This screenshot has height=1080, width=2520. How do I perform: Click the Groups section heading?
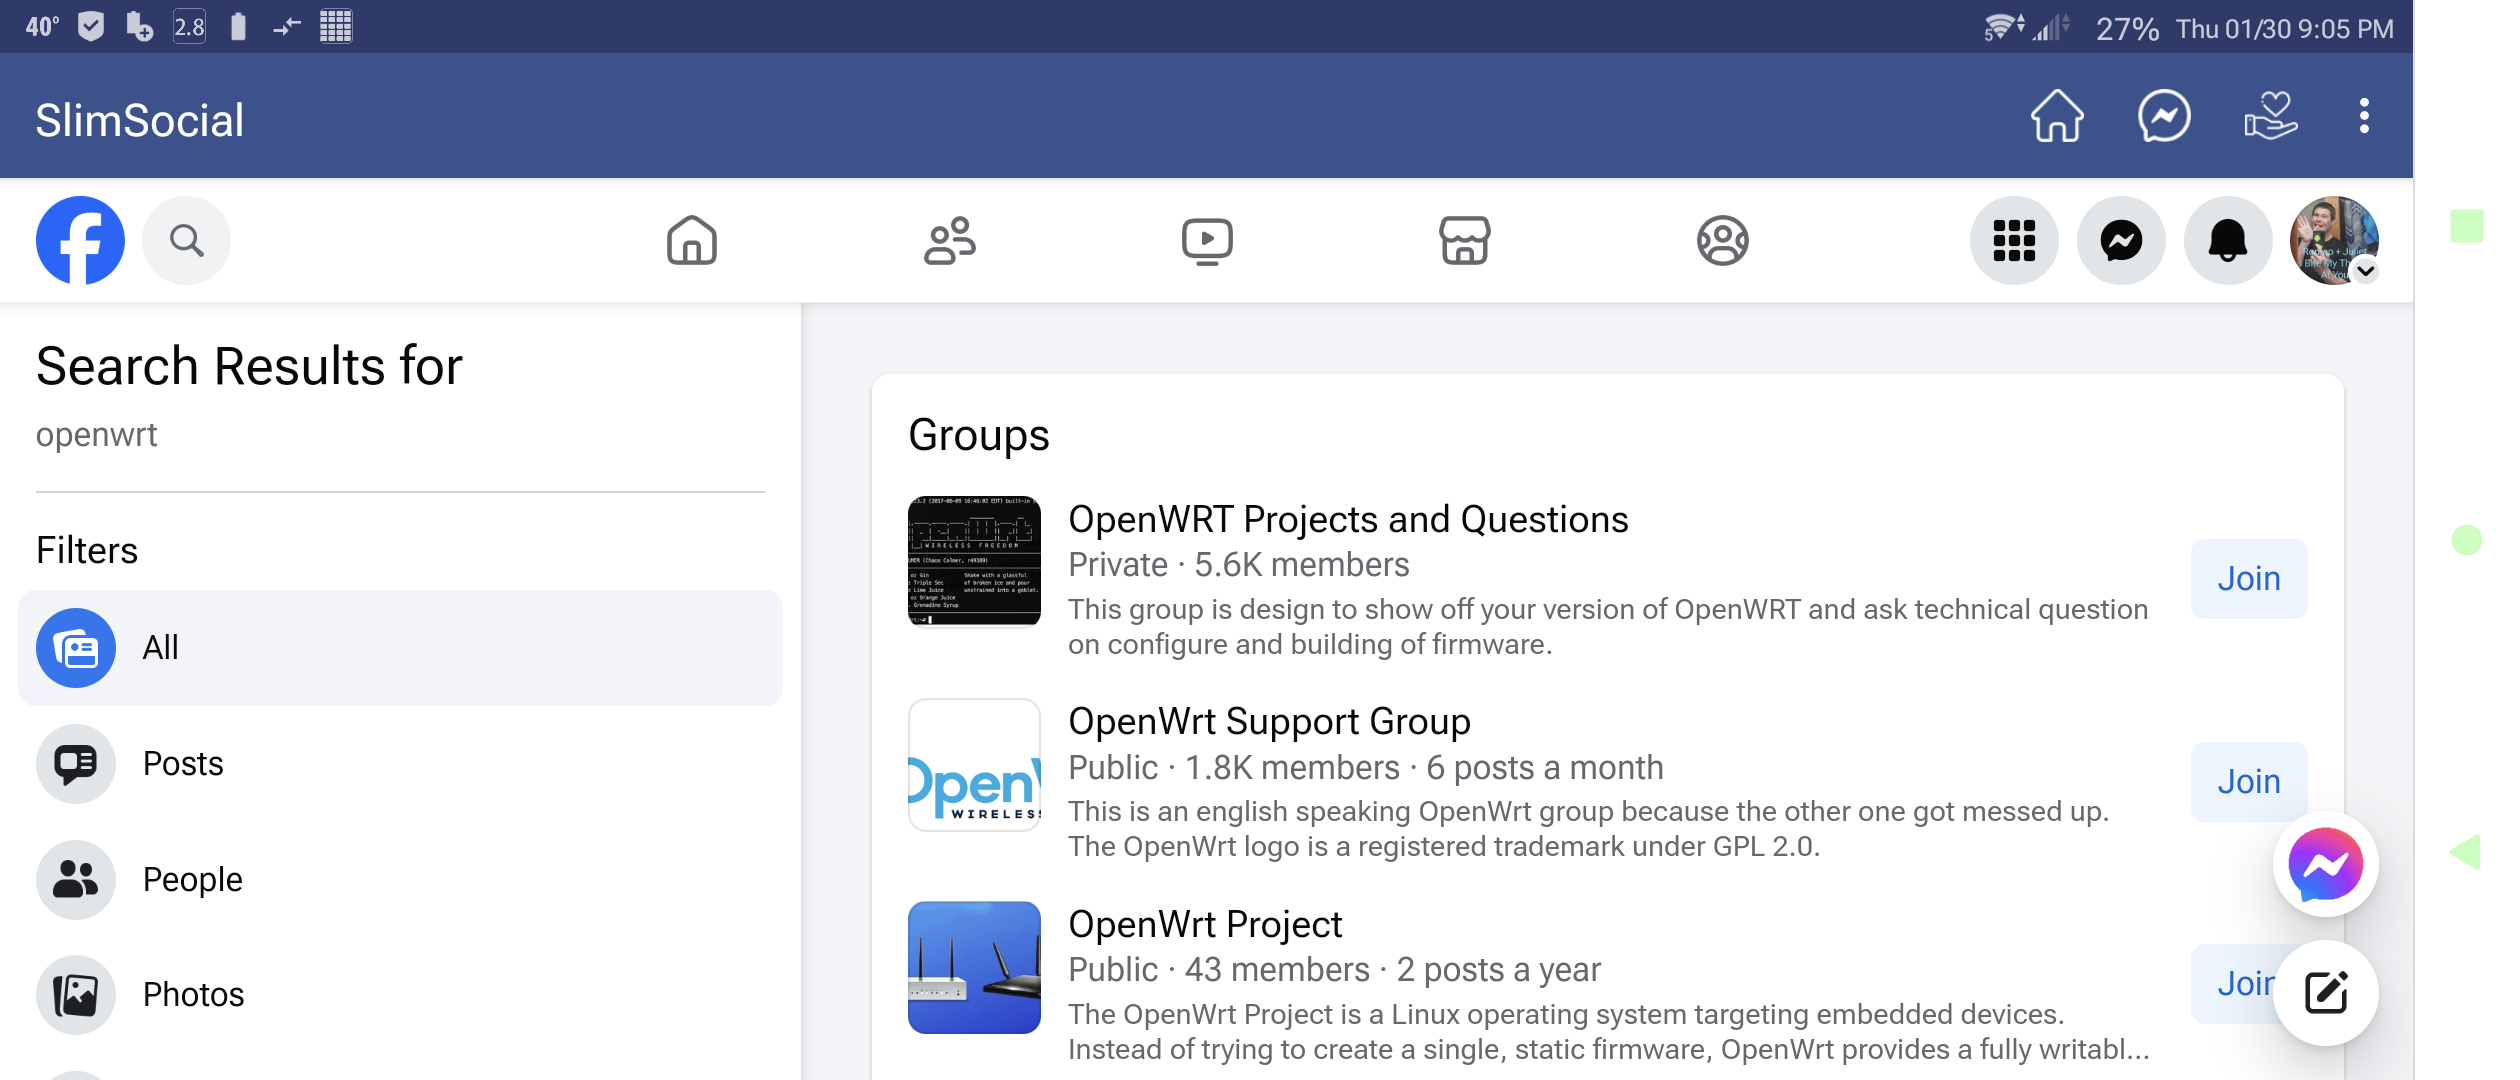point(978,435)
